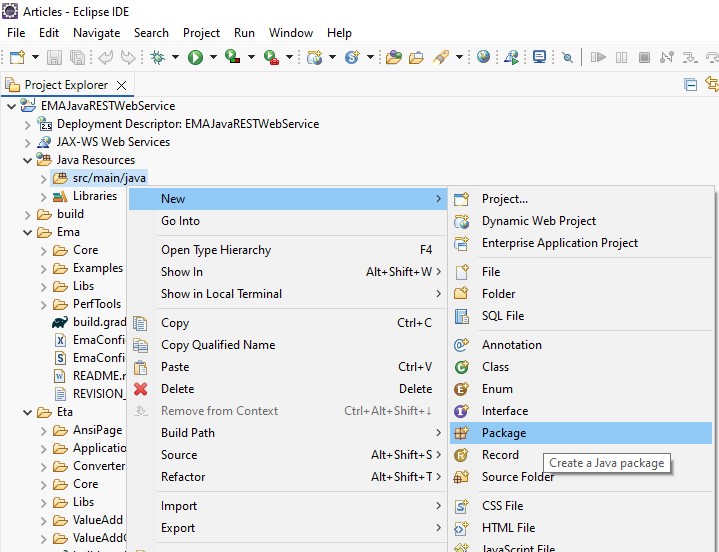719x552 pixels.
Task: Click the Launch Web Service Explorer icon
Action: 511,57
